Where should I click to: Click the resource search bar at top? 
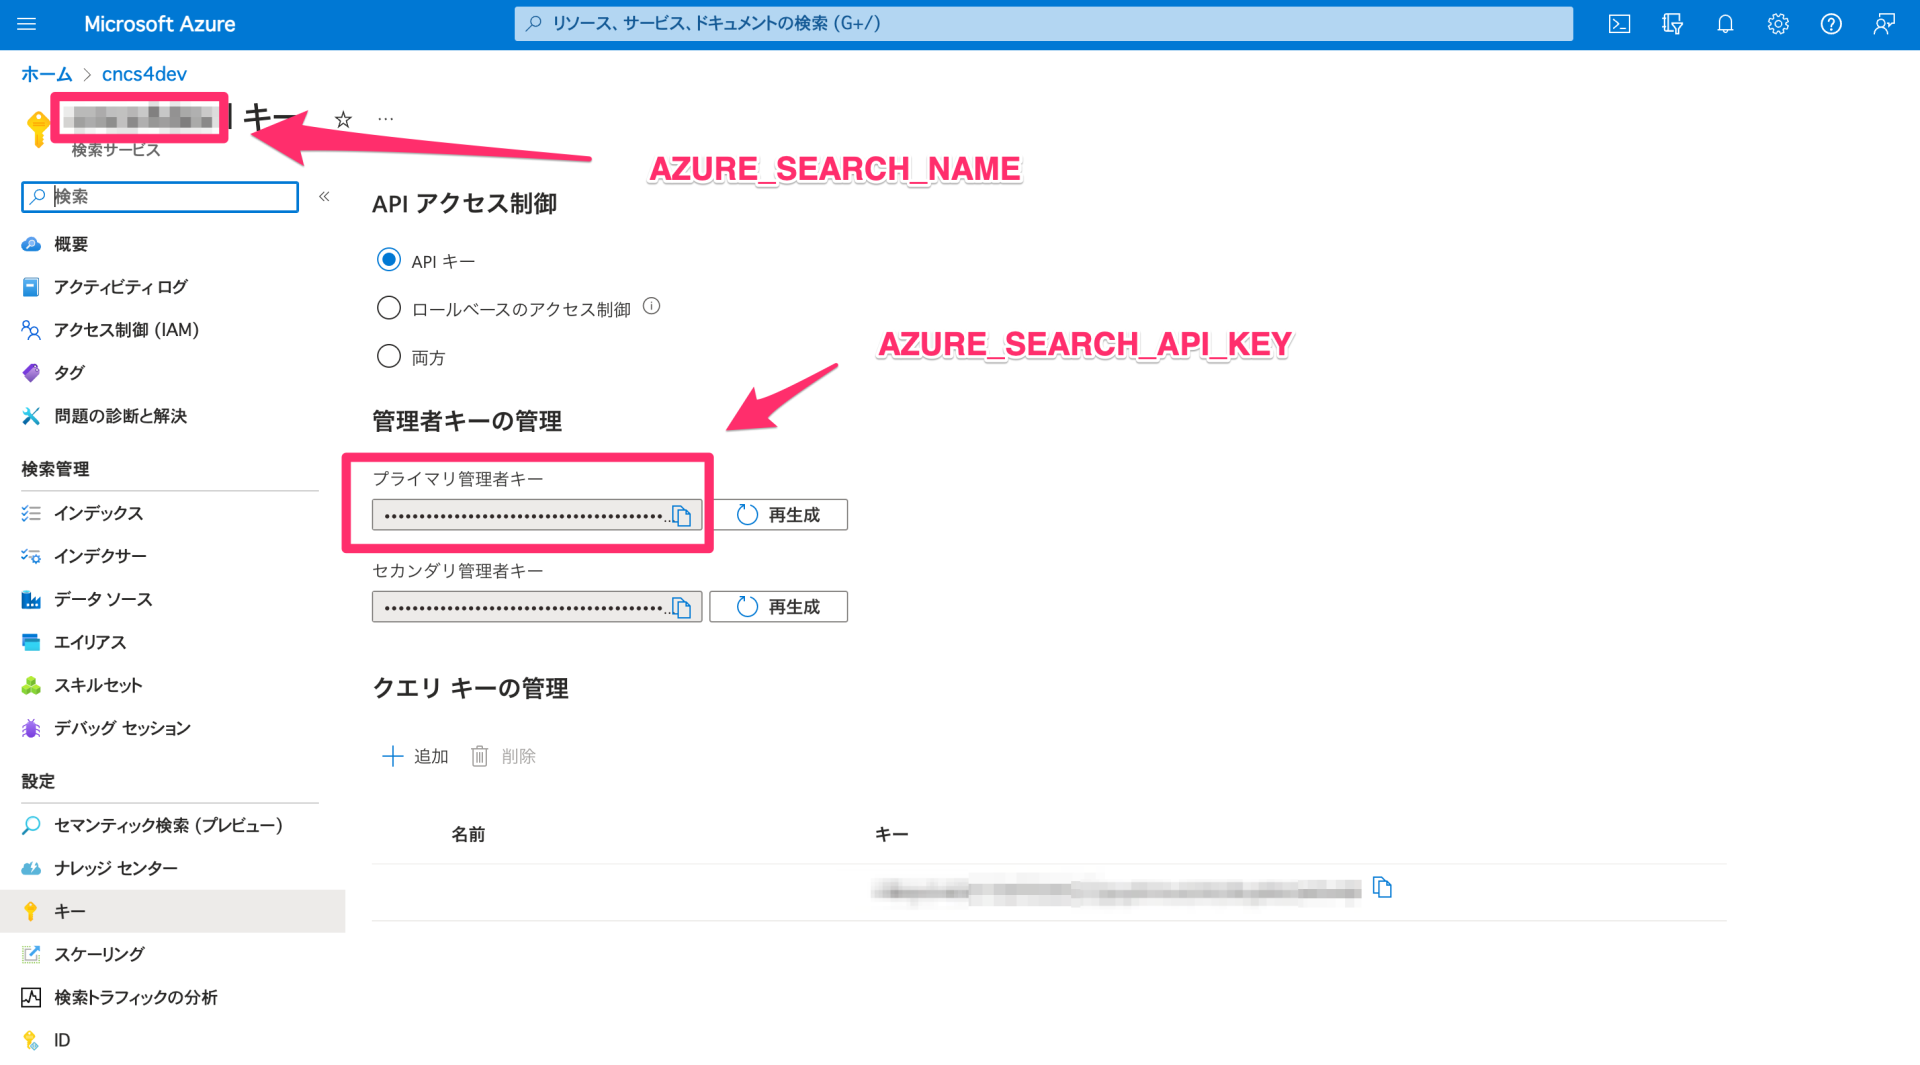[x=1042, y=23]
